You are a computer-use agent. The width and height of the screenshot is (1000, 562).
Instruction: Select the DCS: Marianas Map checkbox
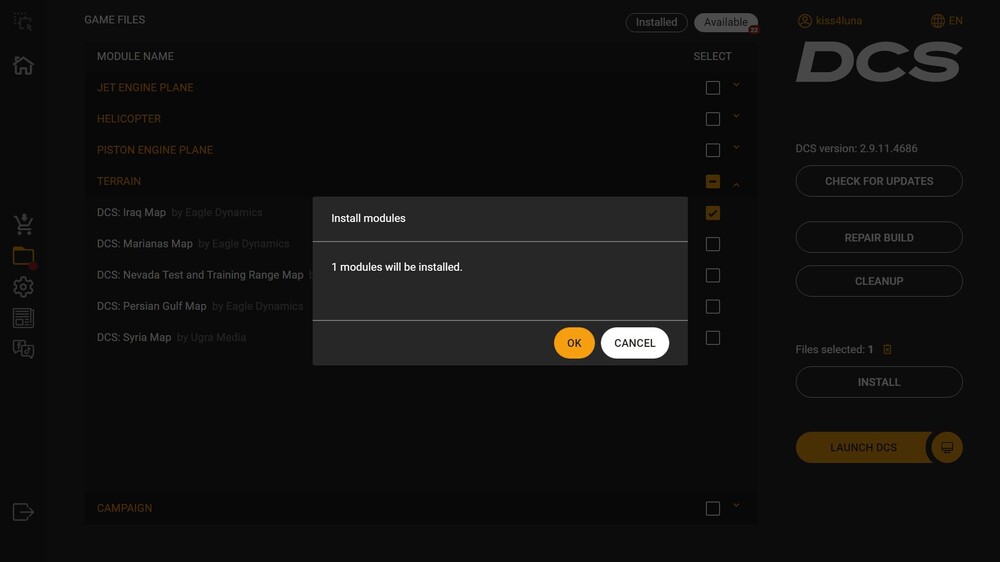[713, 244]
